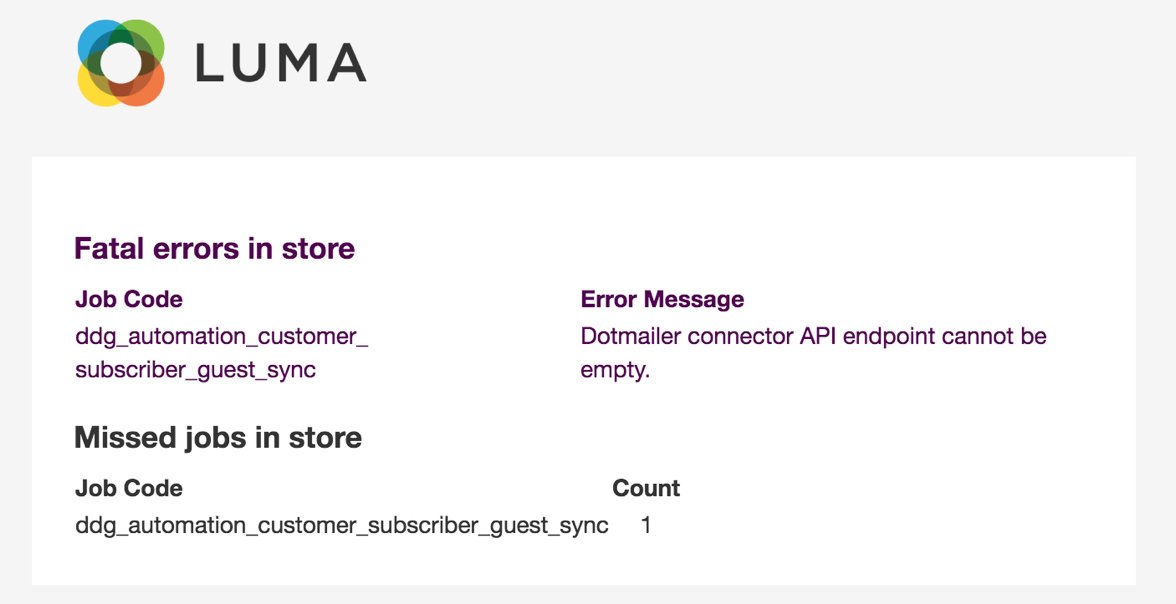Click the missed job code ddg_automation_customer_subscriber_guest_sync

pyautogui.click(x=342, y=525)
